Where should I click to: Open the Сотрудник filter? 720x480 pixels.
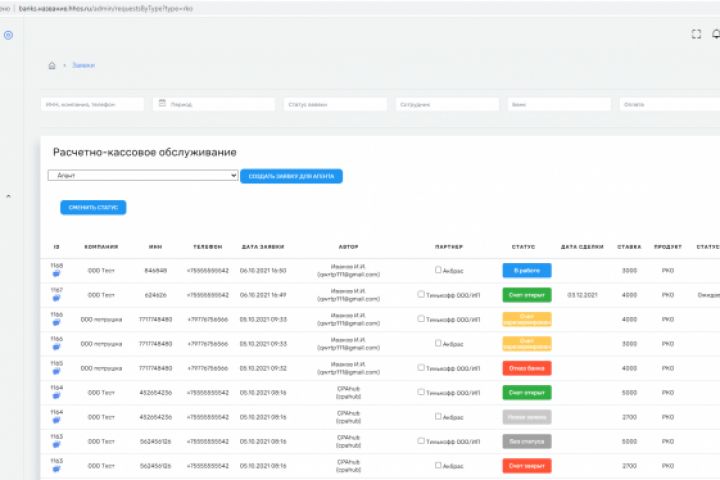point(447,104)
